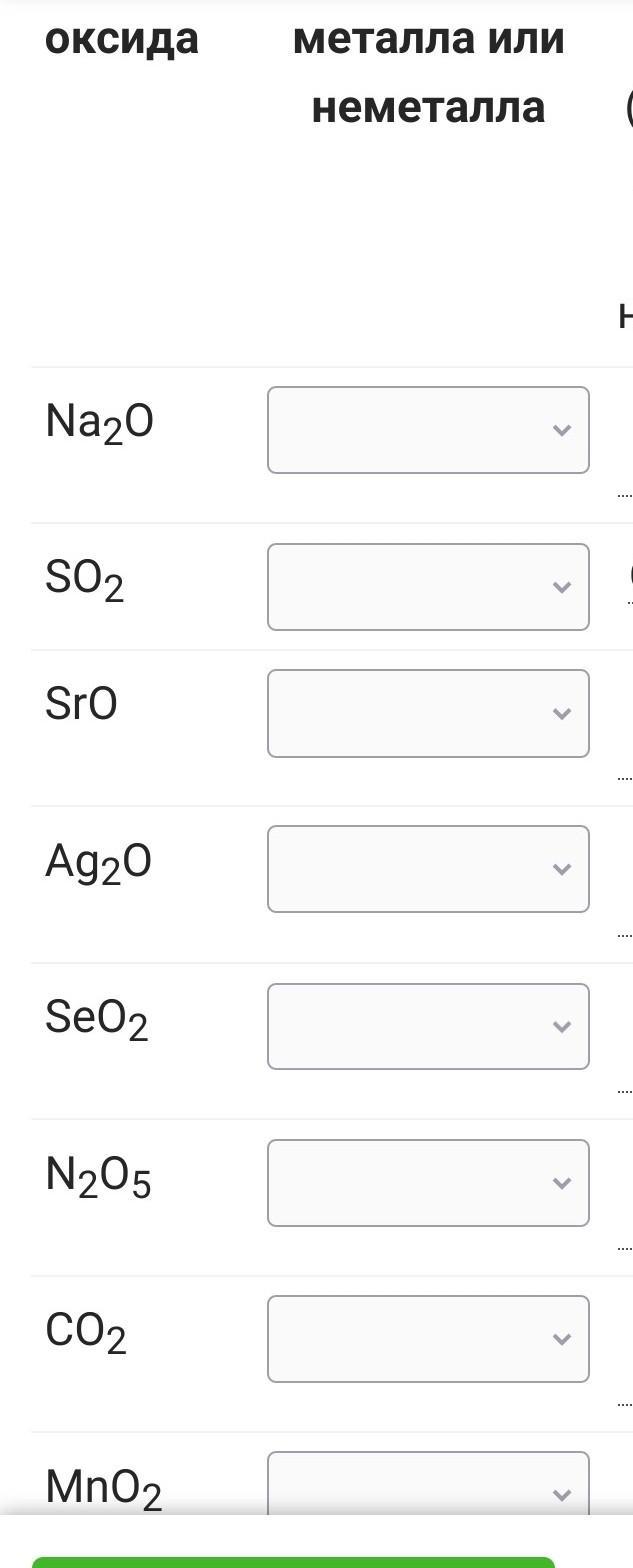Click the MnO₂ formula text

pyautogui.click(x=103, y=1488)
